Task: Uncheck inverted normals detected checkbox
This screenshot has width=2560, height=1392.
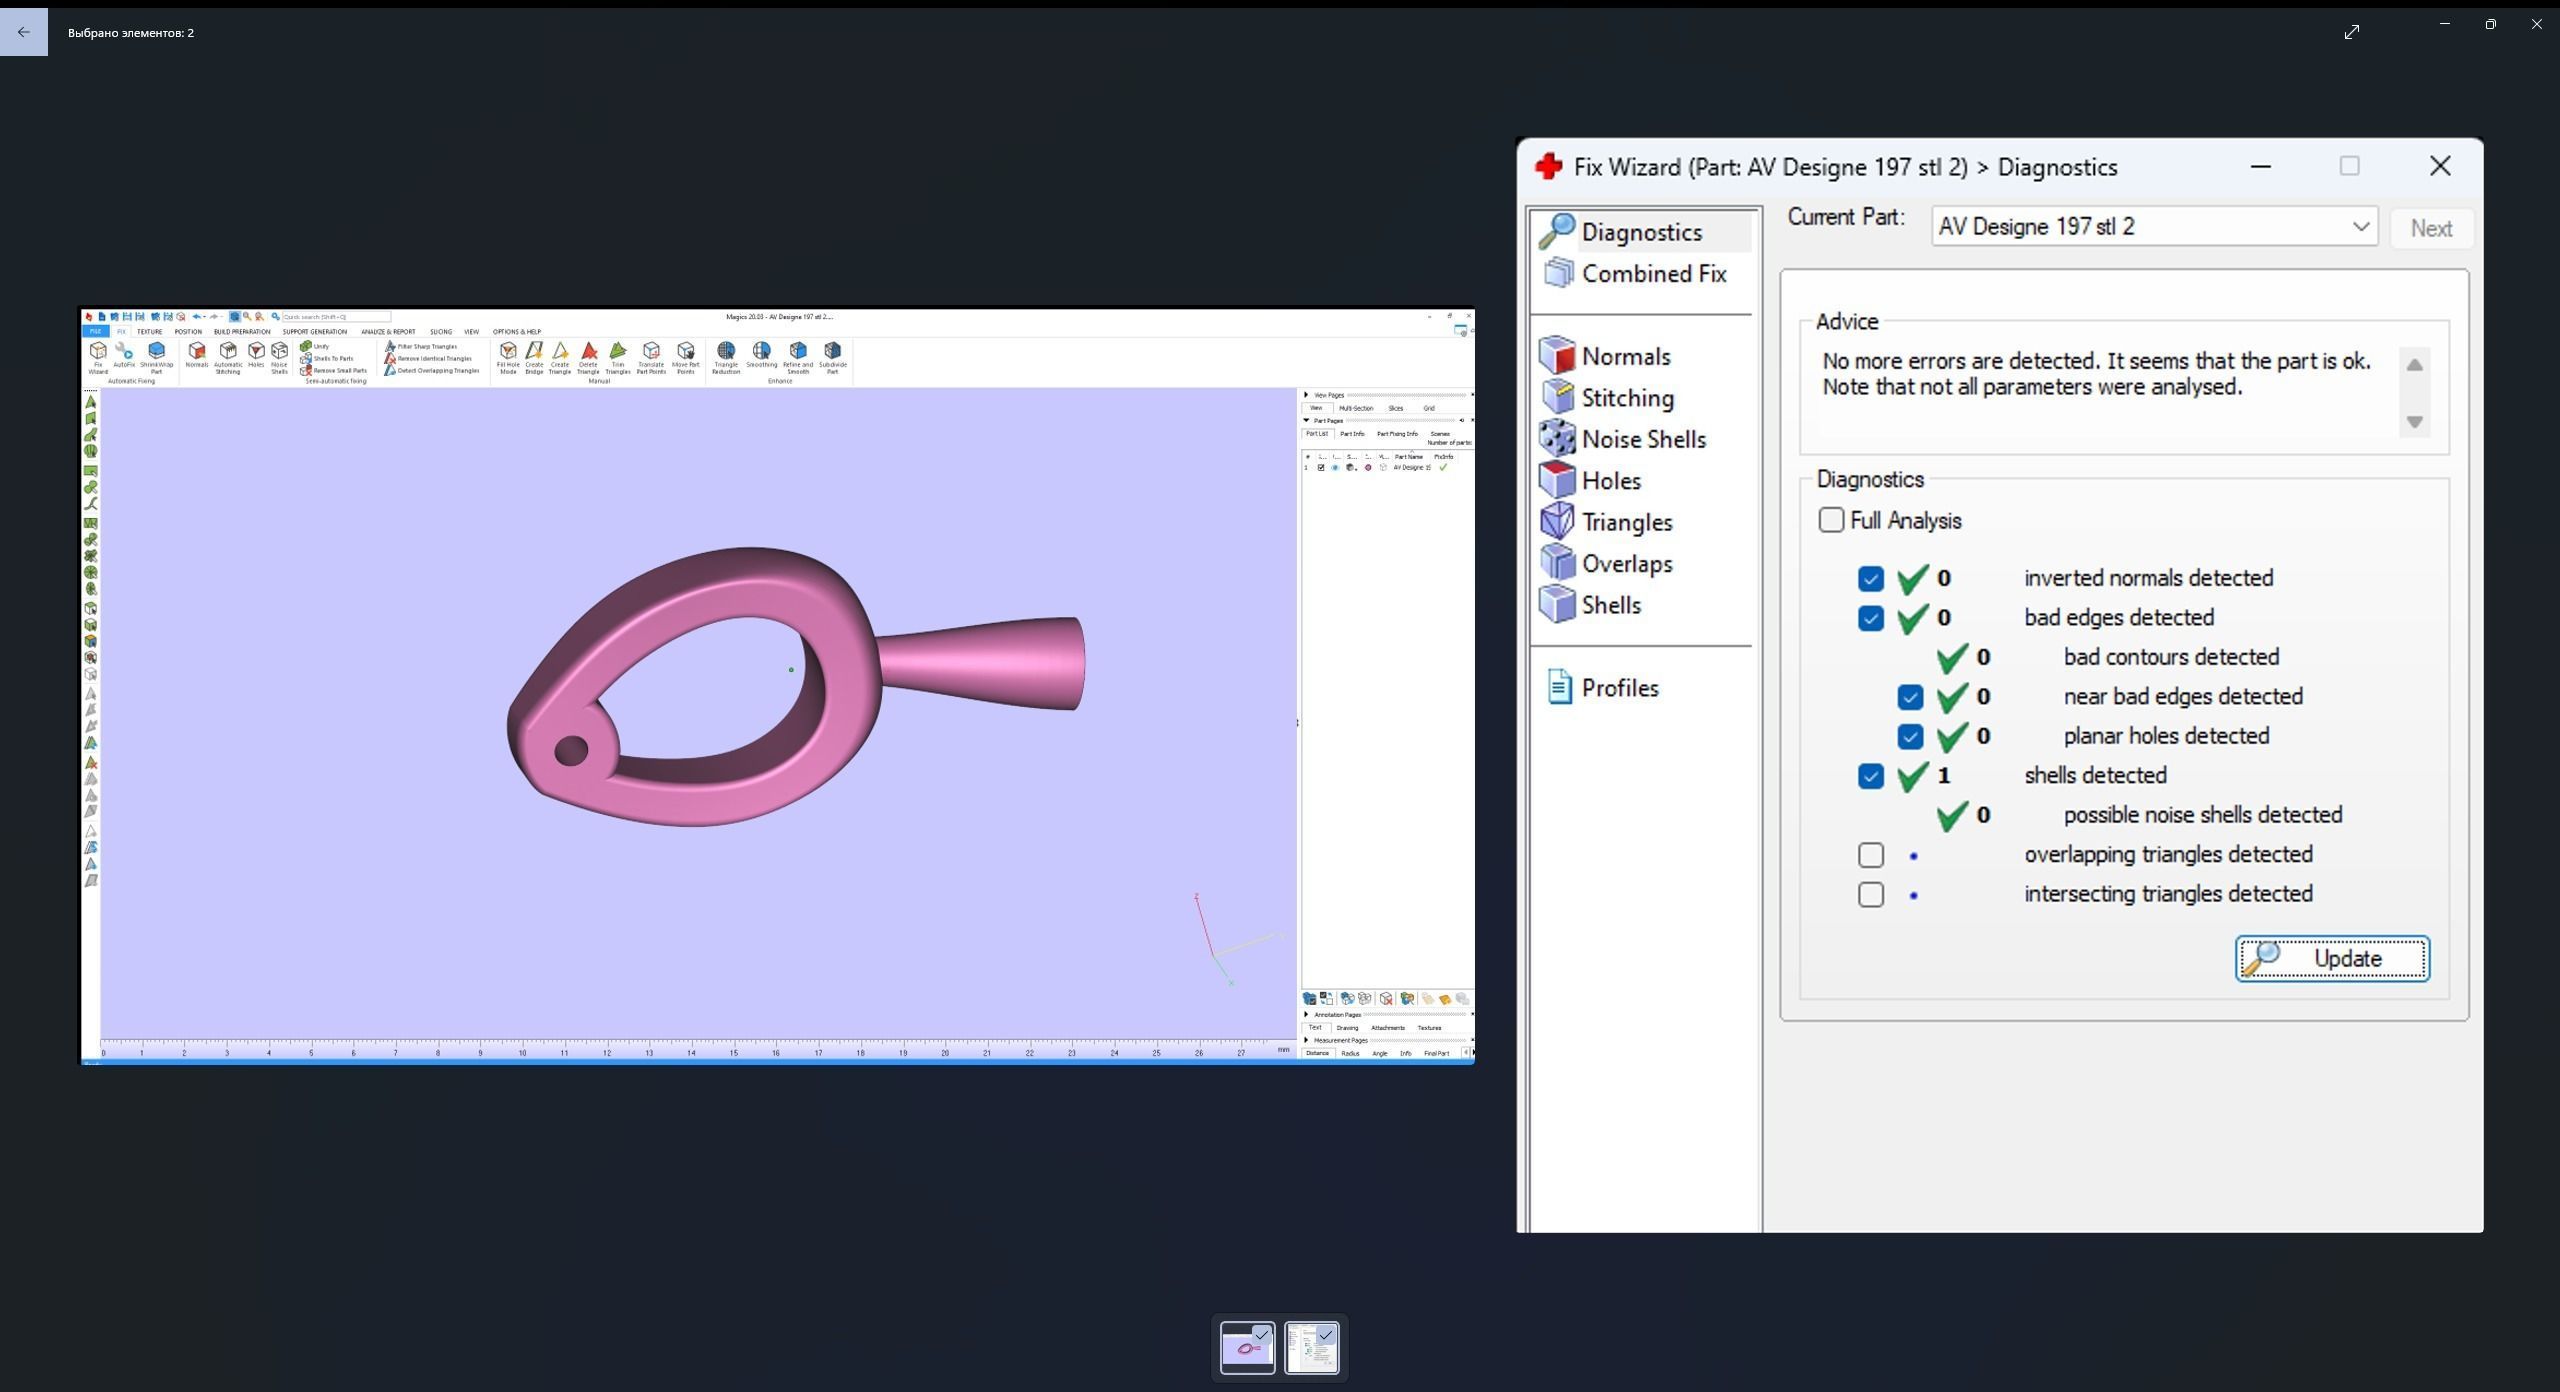Action: 1871,579
